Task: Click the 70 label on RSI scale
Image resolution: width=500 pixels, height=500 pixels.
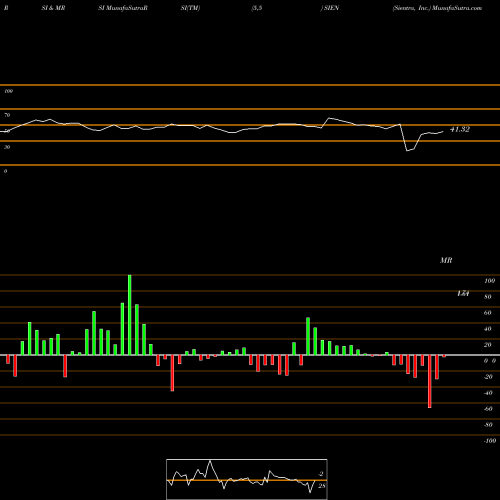Action: point(7,115)
